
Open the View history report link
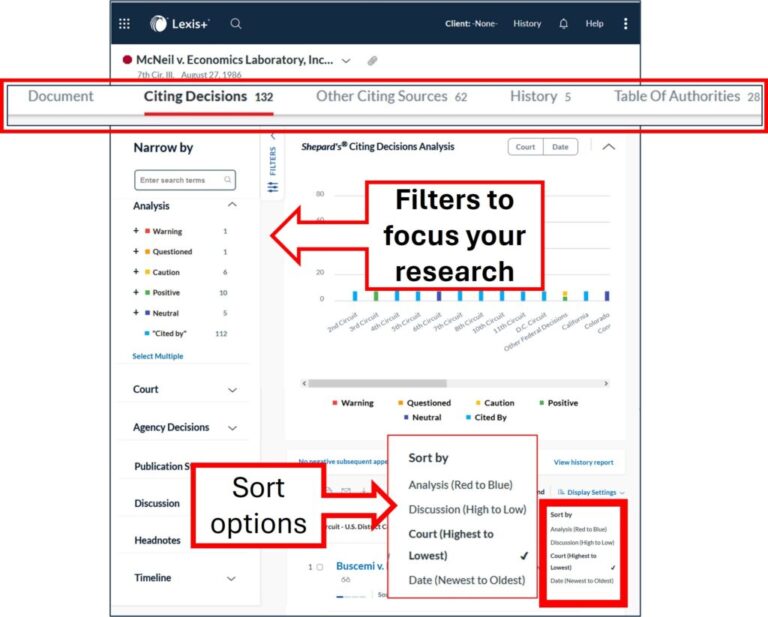click(x=583, y=462)
